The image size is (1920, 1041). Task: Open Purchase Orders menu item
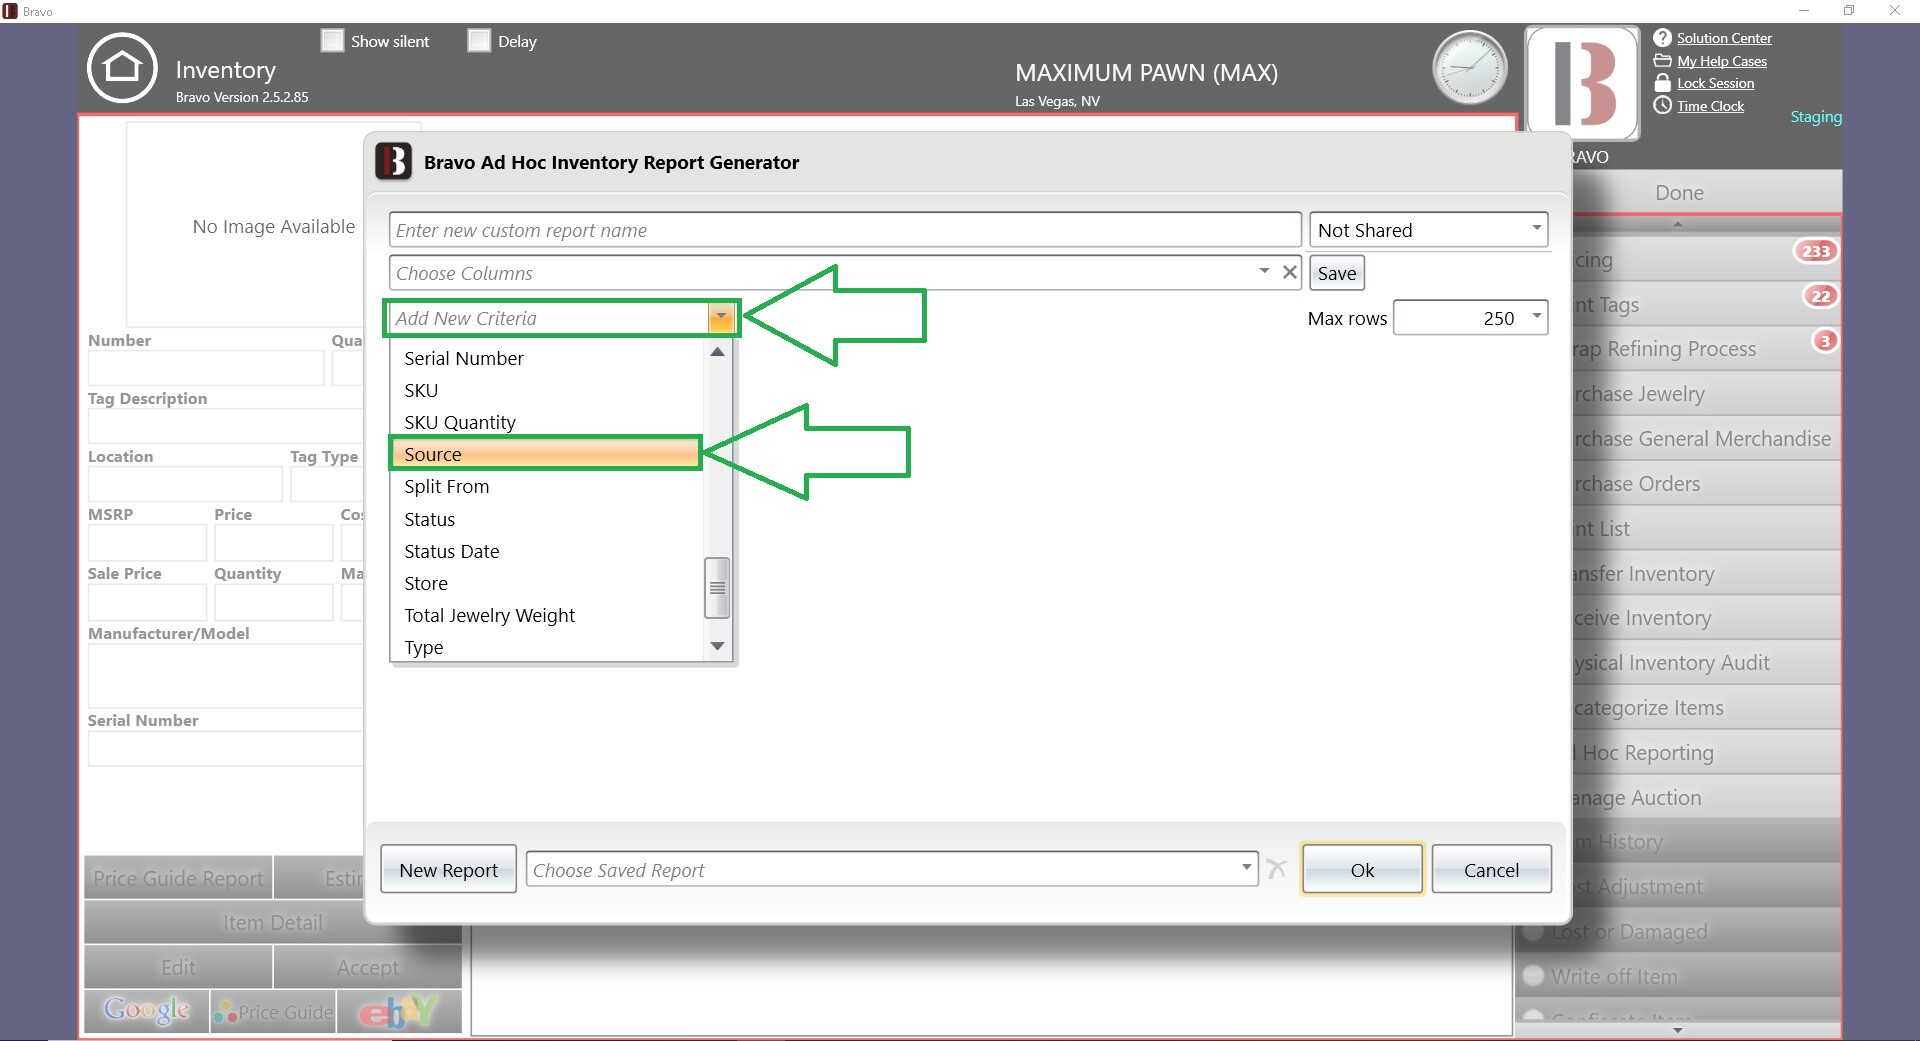click(x=1706, y=484)
